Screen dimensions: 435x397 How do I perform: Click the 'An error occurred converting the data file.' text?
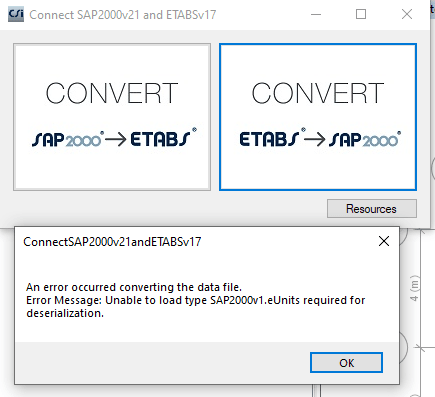[134, 287]
